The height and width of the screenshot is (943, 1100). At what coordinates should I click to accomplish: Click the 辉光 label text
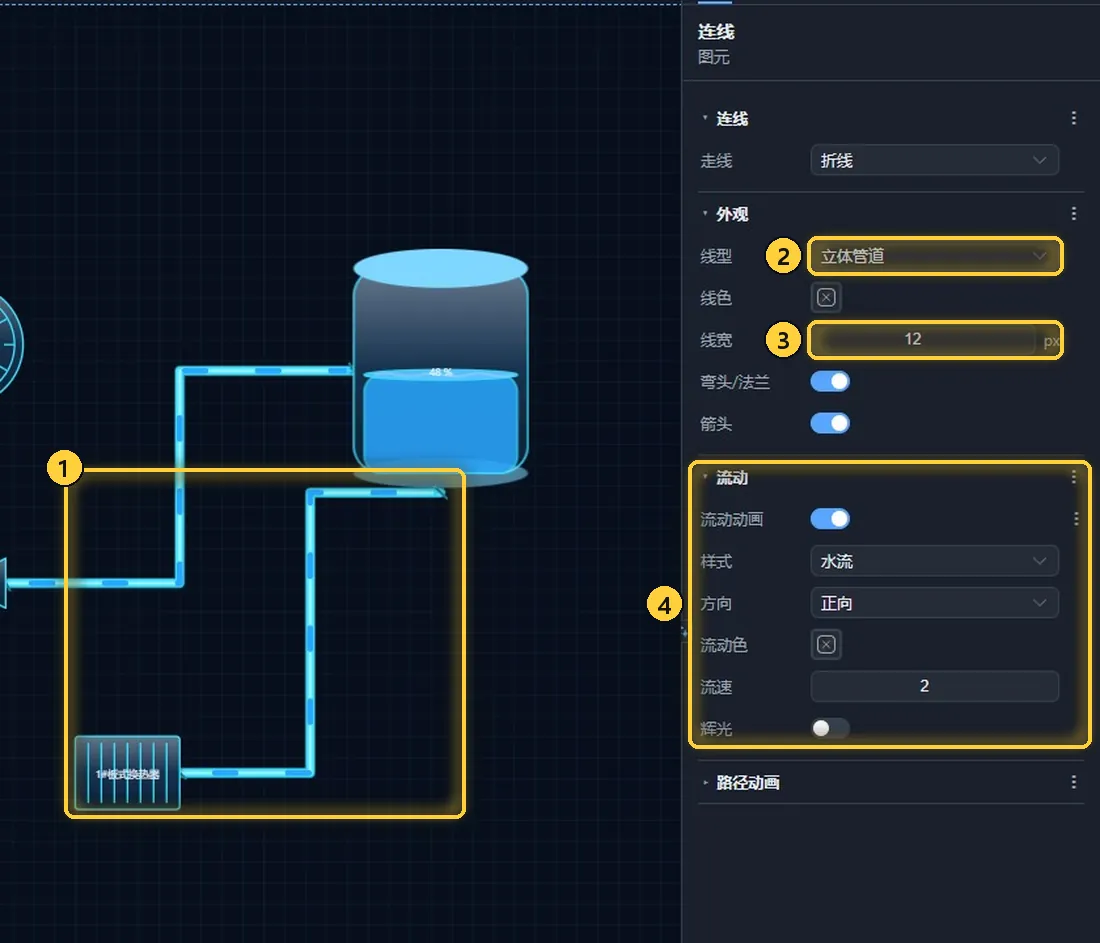tap(716, 728)
